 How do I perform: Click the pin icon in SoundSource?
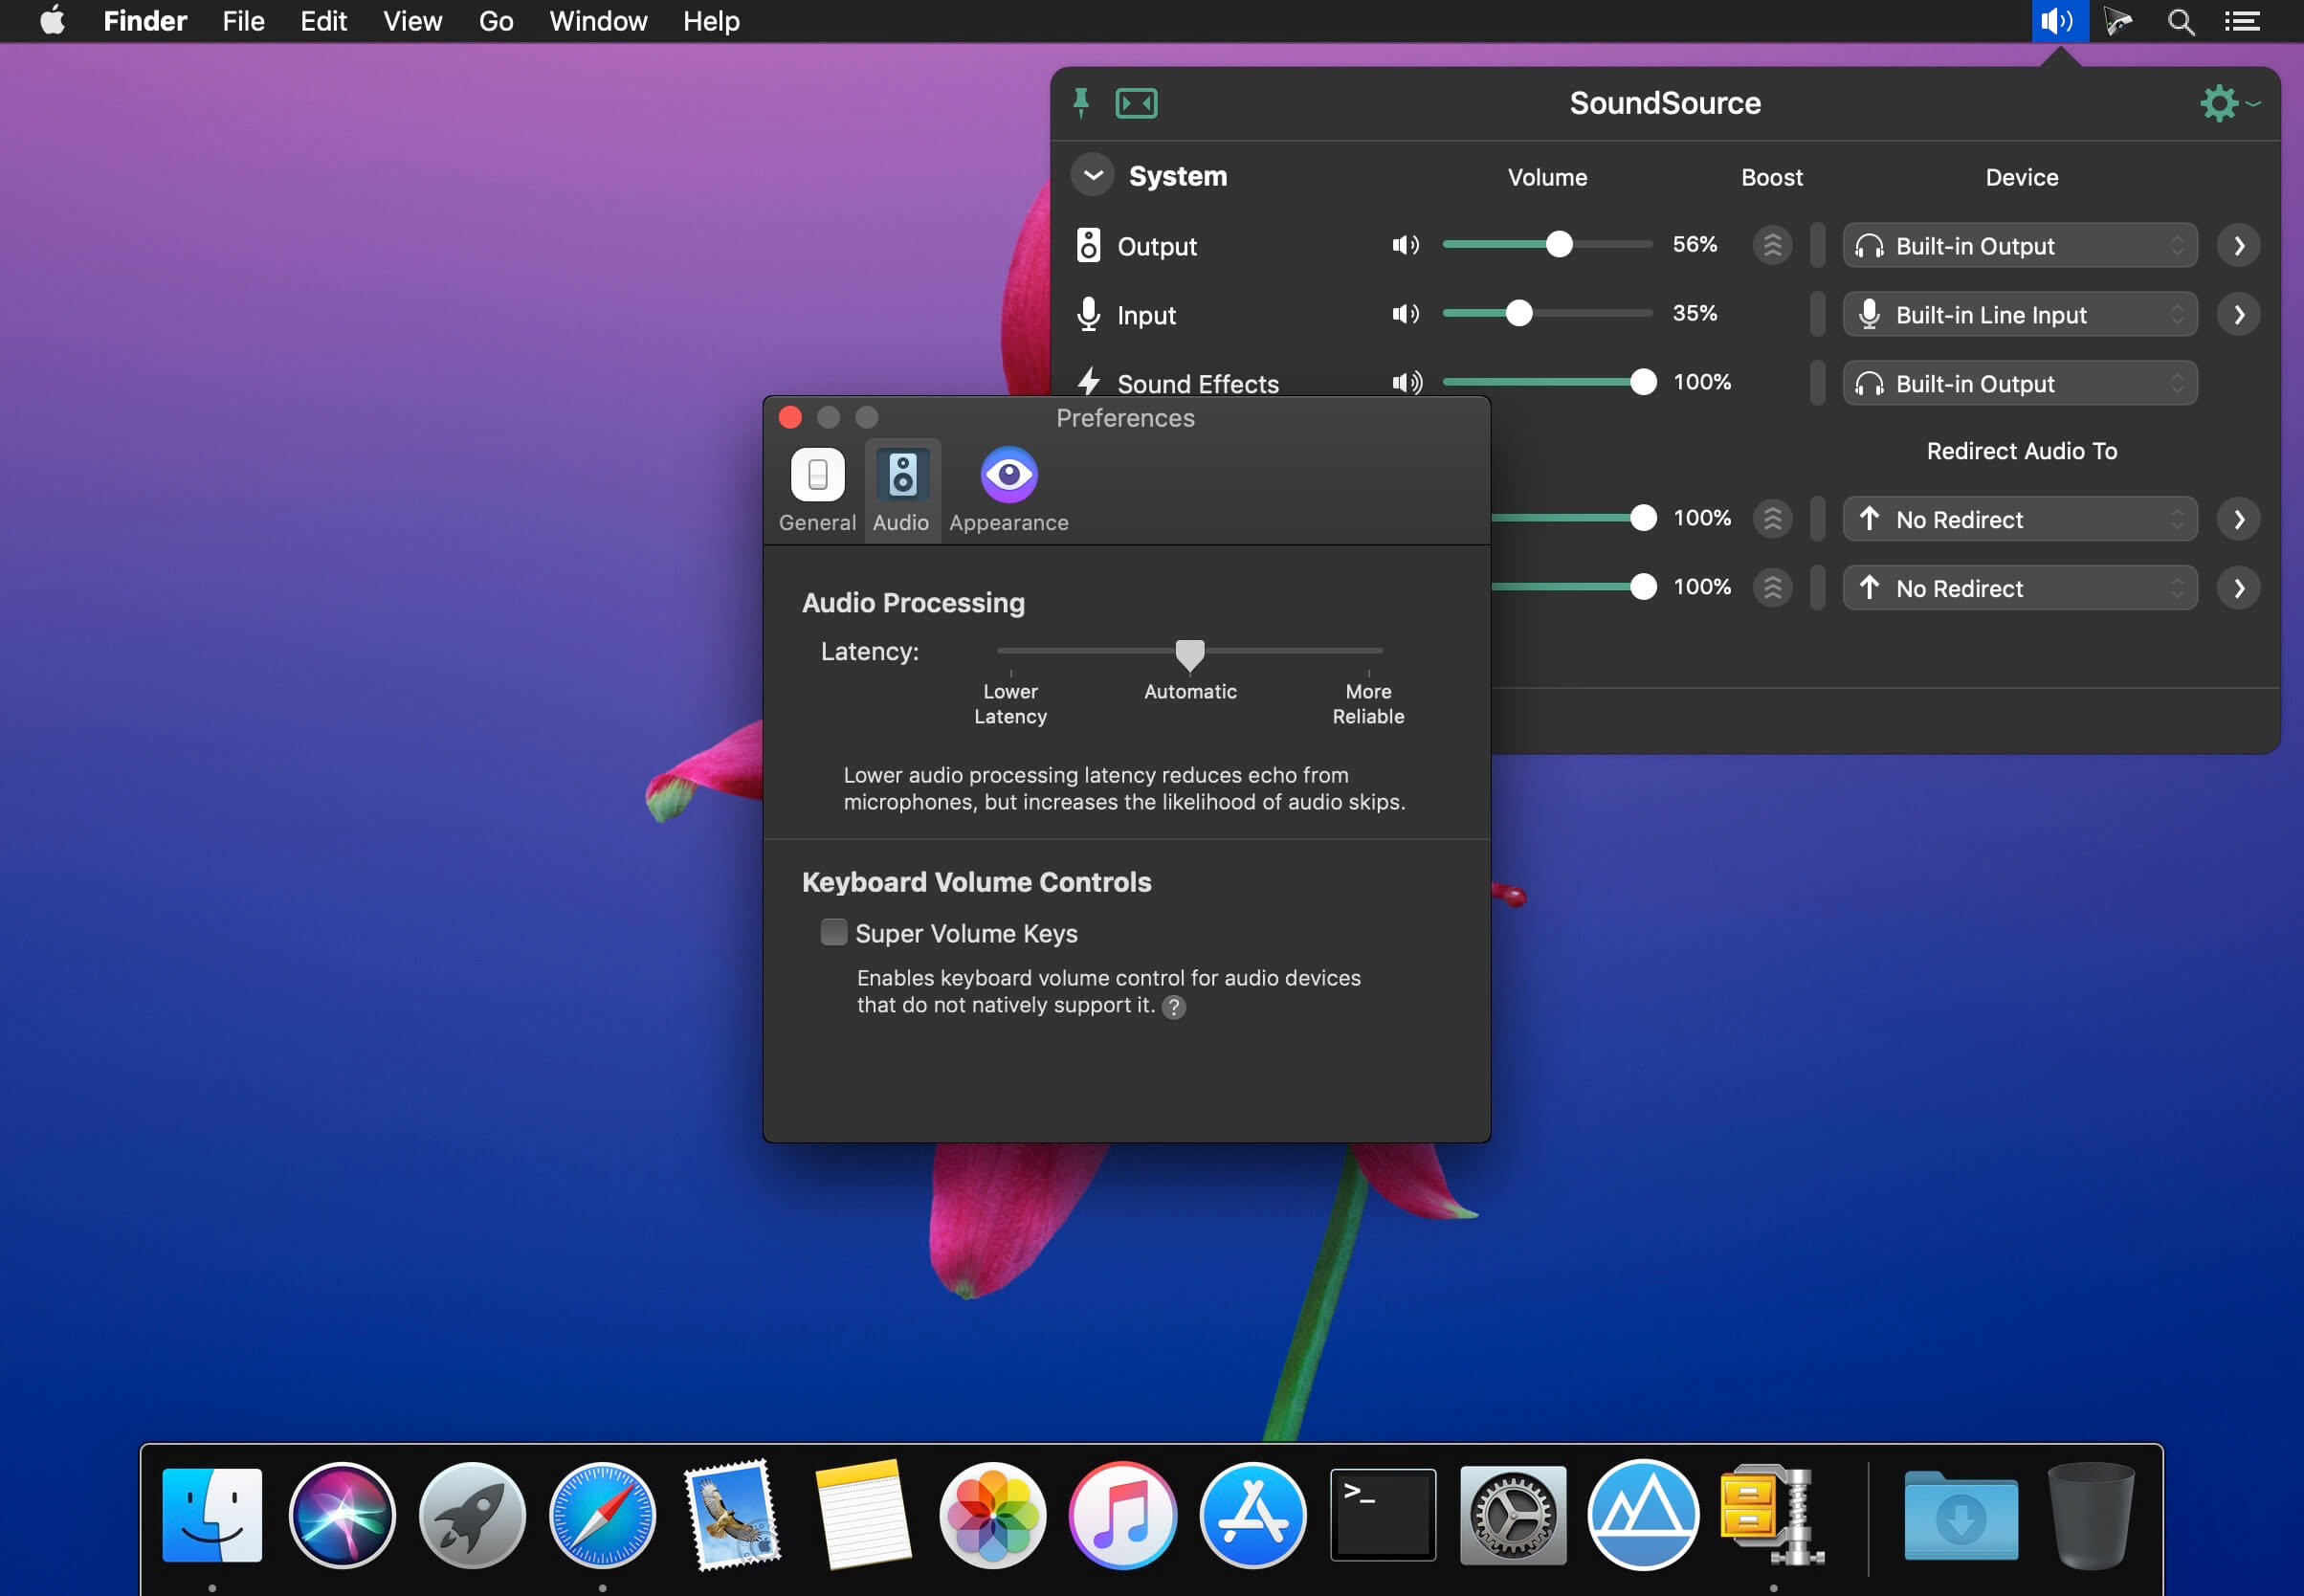[1081, 102]
